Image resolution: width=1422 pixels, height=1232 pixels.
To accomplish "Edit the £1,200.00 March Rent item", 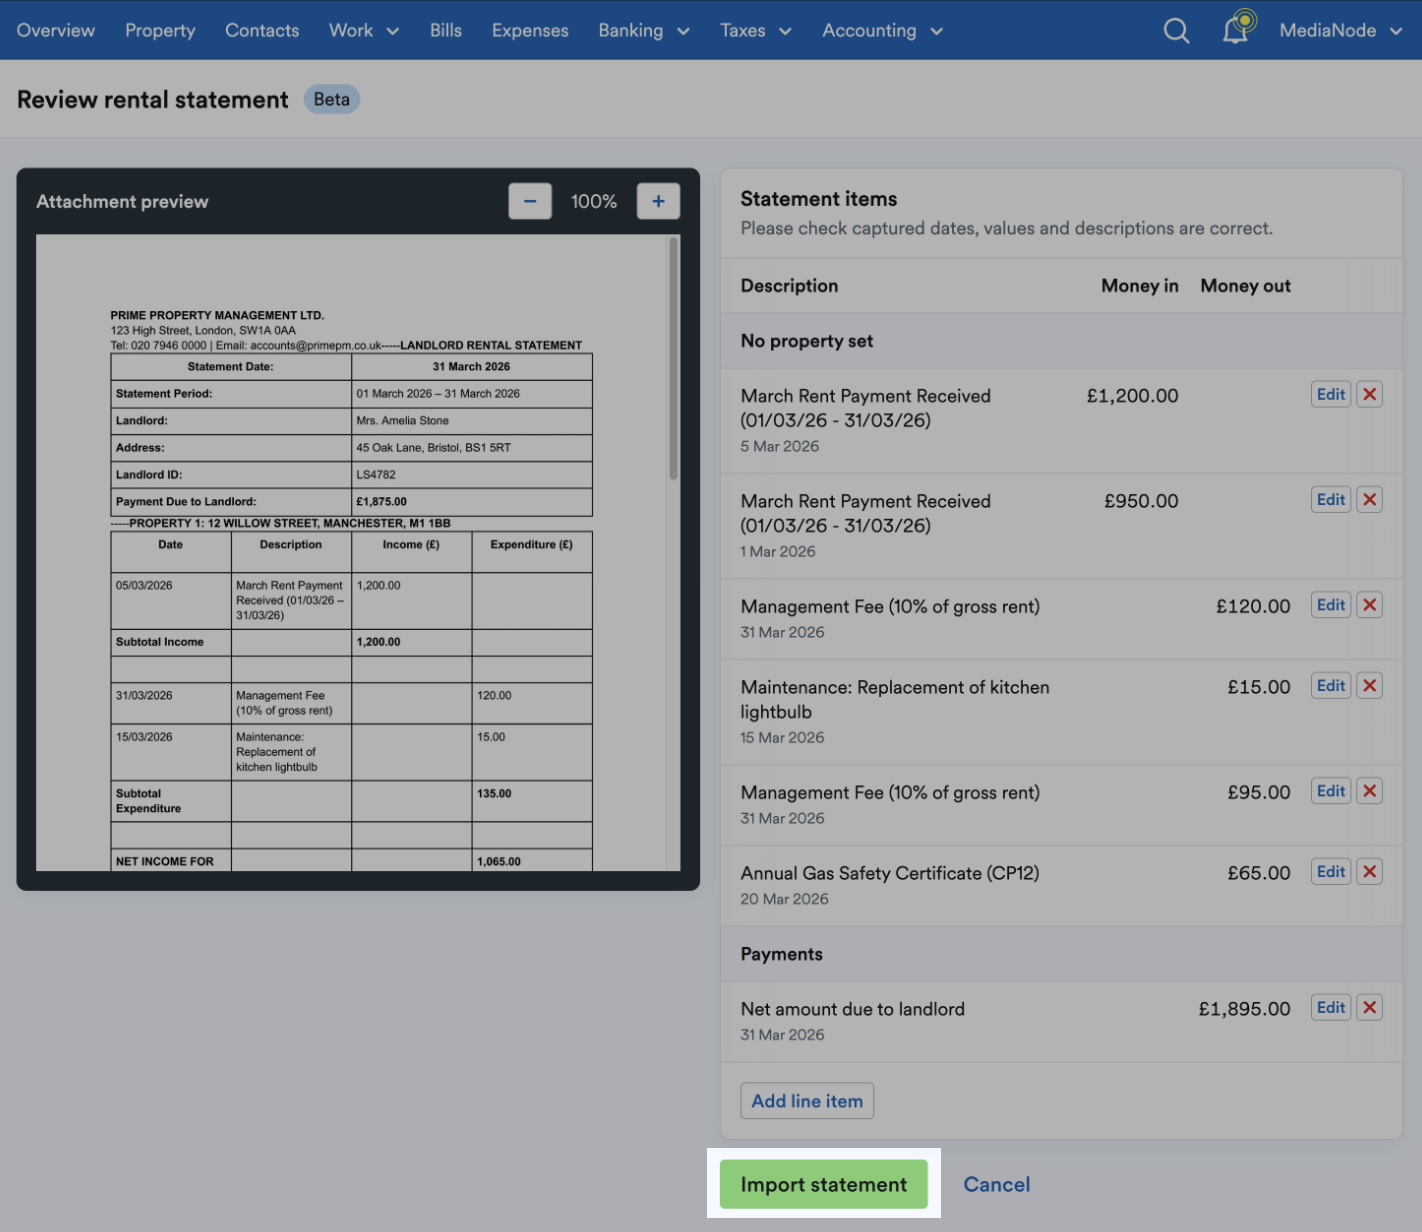I will pos(1331,394).
